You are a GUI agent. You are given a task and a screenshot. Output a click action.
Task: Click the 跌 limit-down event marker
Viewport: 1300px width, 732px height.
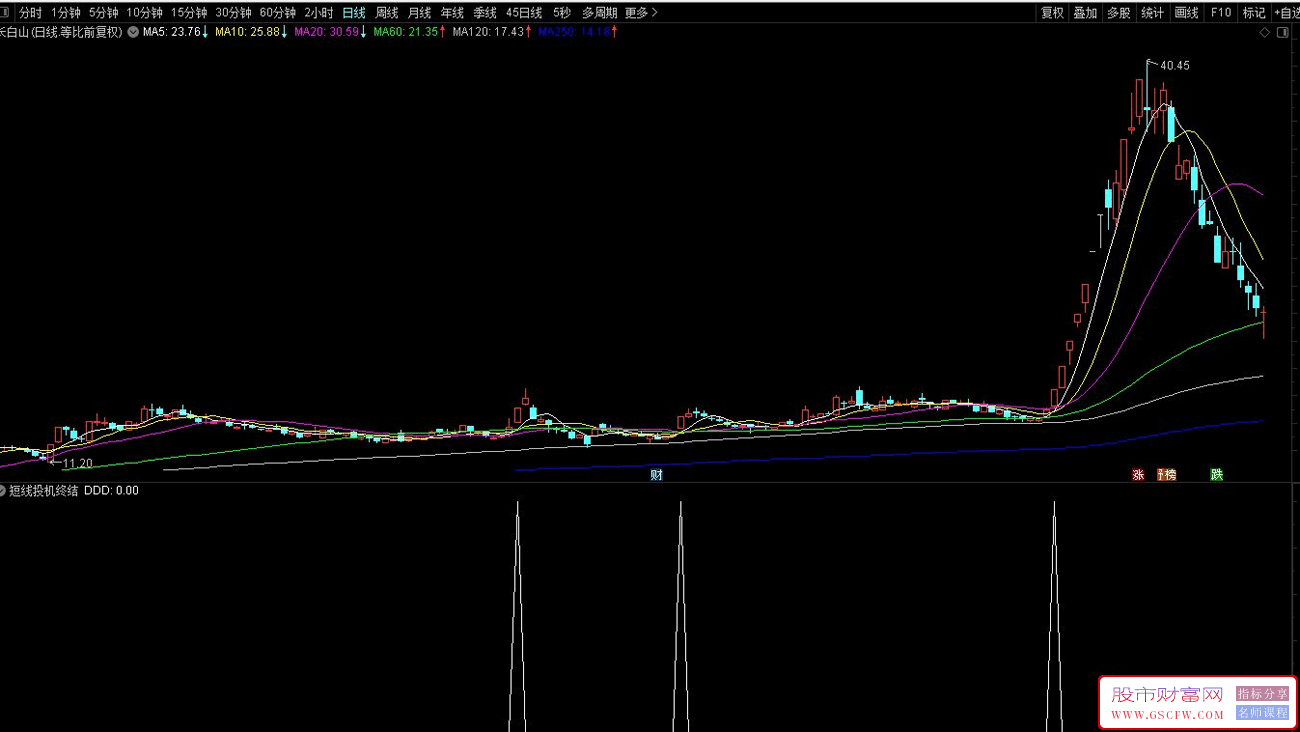(x=1216, y=475)
